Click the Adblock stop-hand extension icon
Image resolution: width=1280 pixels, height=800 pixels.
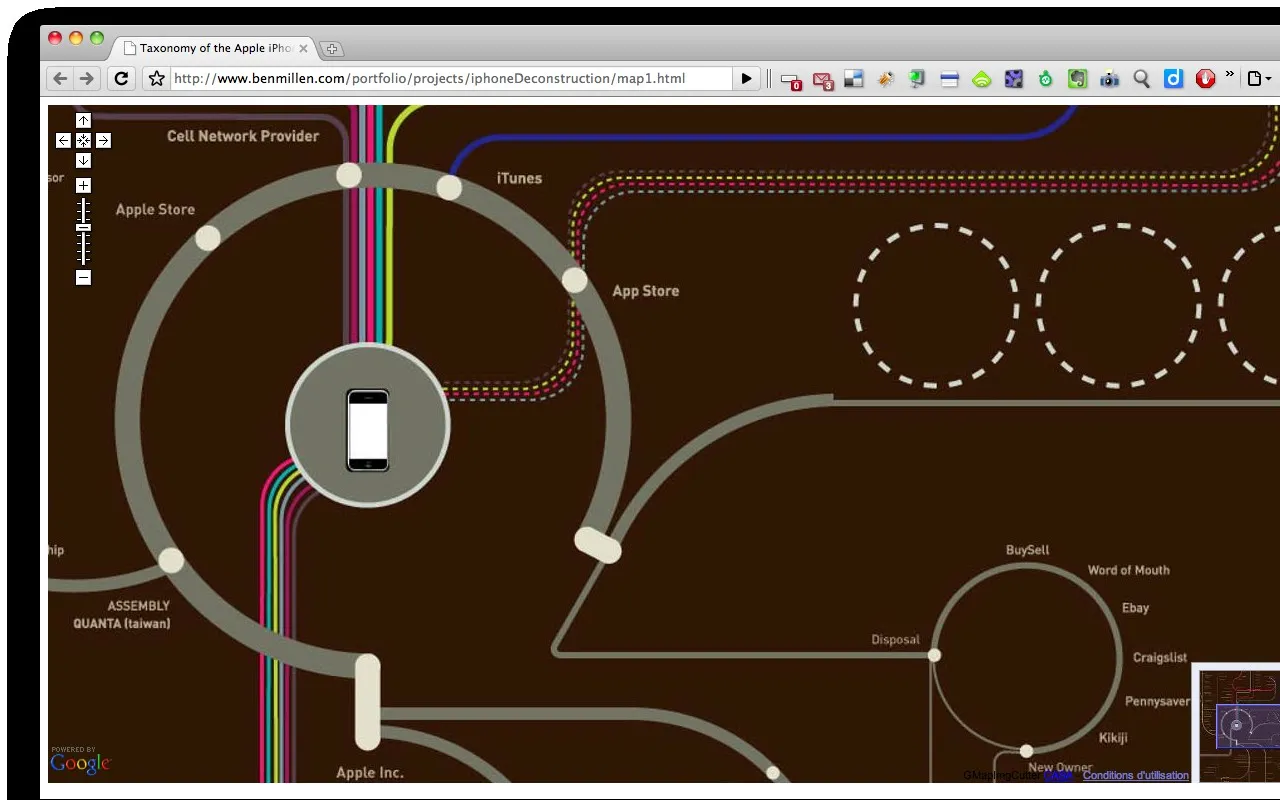pos(1206,78)
